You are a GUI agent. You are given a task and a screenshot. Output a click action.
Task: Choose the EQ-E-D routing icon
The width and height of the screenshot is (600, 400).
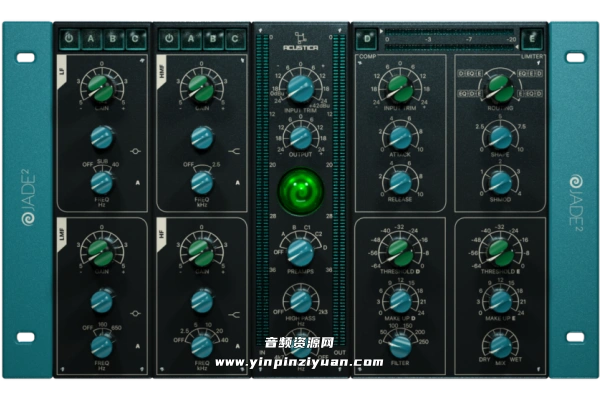tap(530, 73)
